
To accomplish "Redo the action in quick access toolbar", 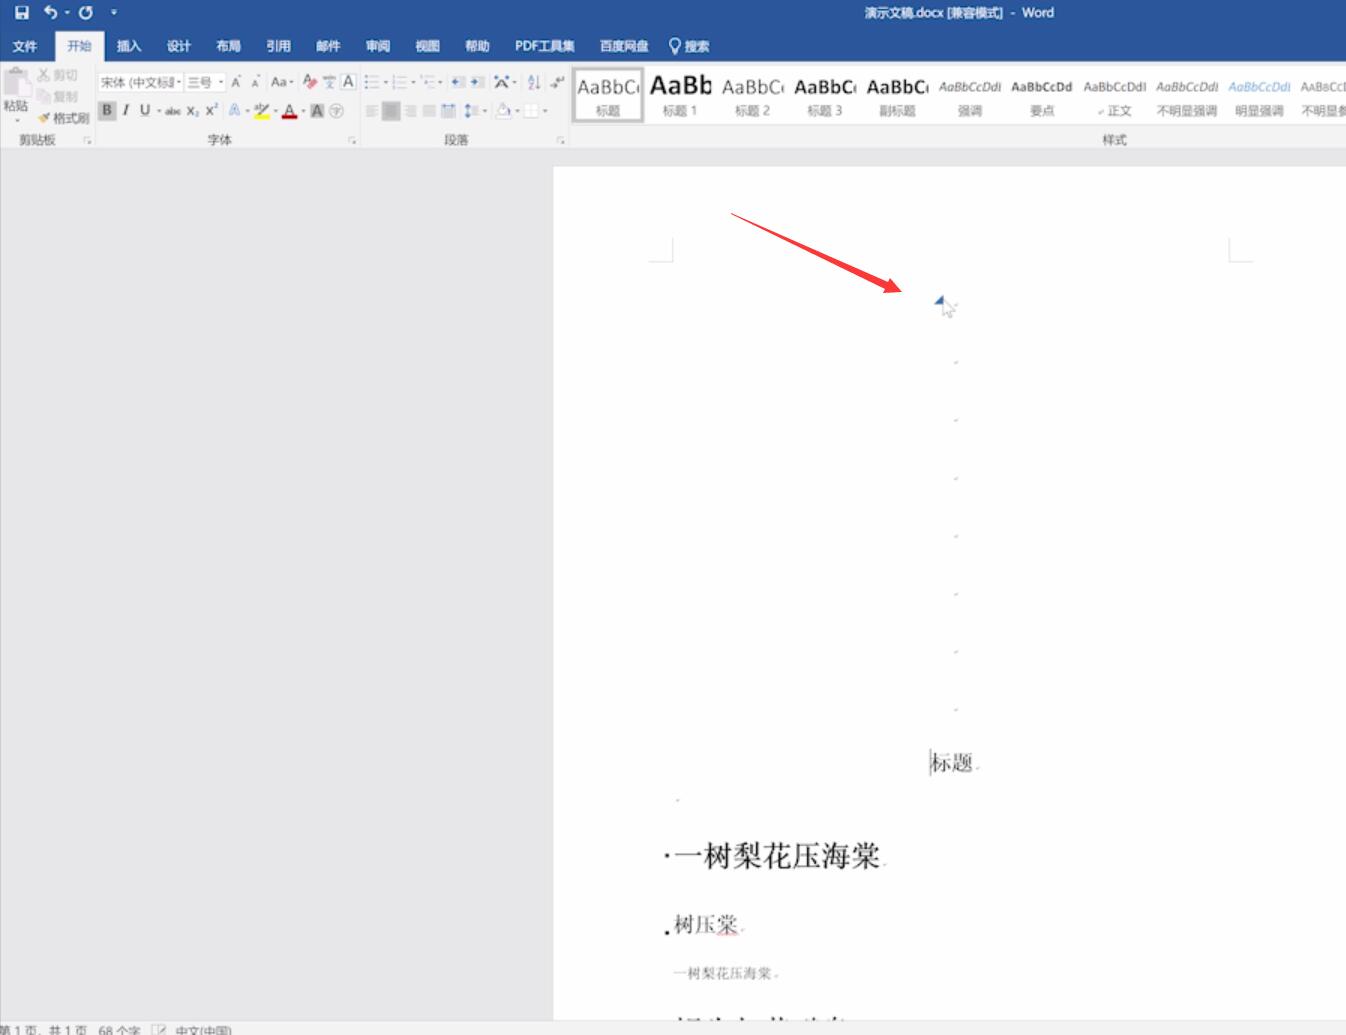I will (86, 13).
